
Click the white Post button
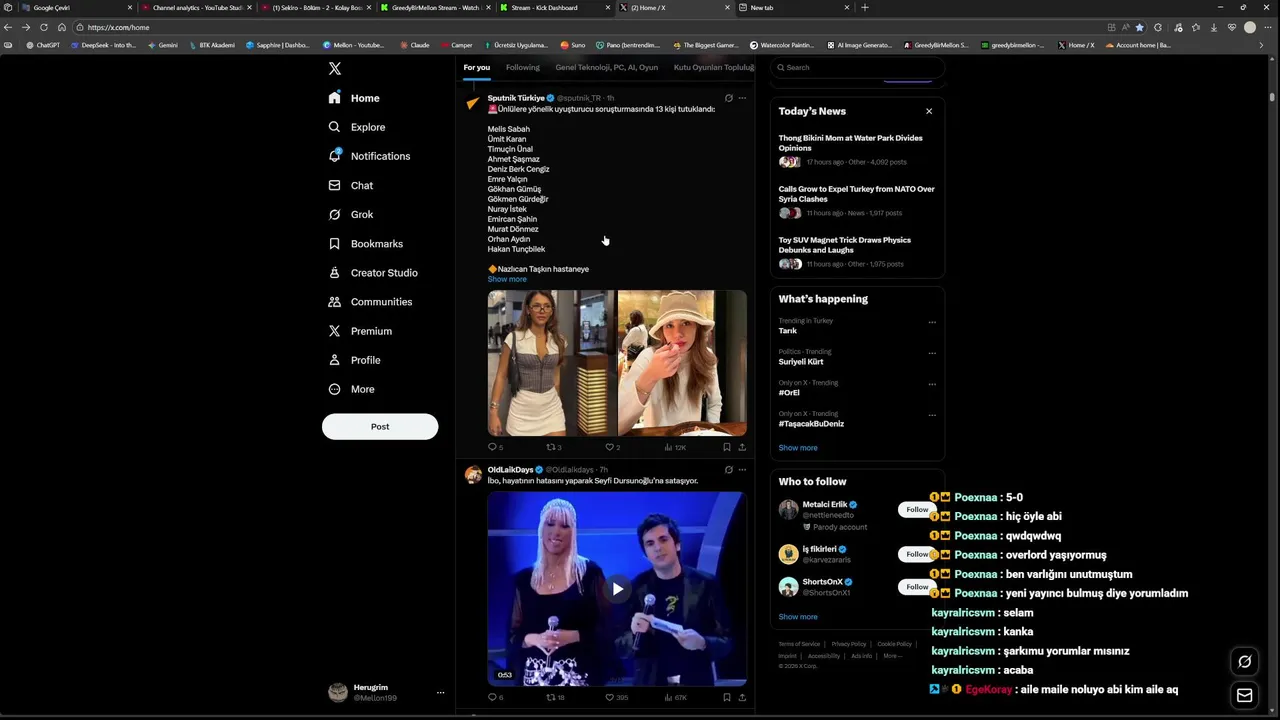380,426
